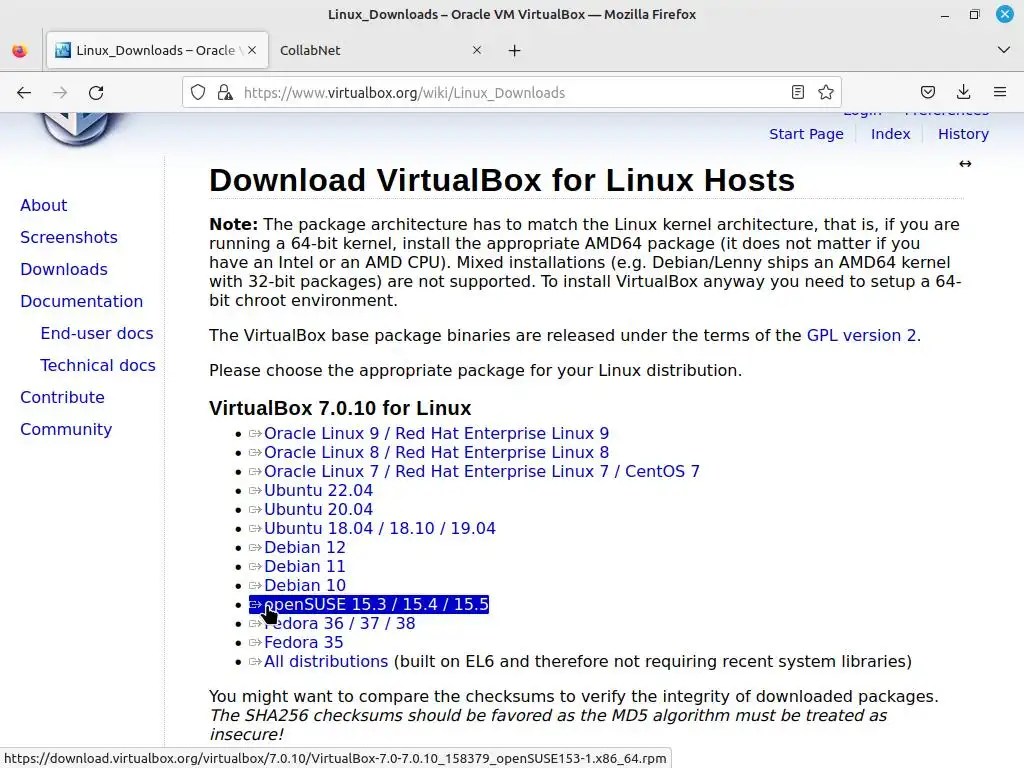Close the Linux_Downloads tab
Viewport: 1024px width, 768px height.
pyautogui.click(x=252, y=50)
